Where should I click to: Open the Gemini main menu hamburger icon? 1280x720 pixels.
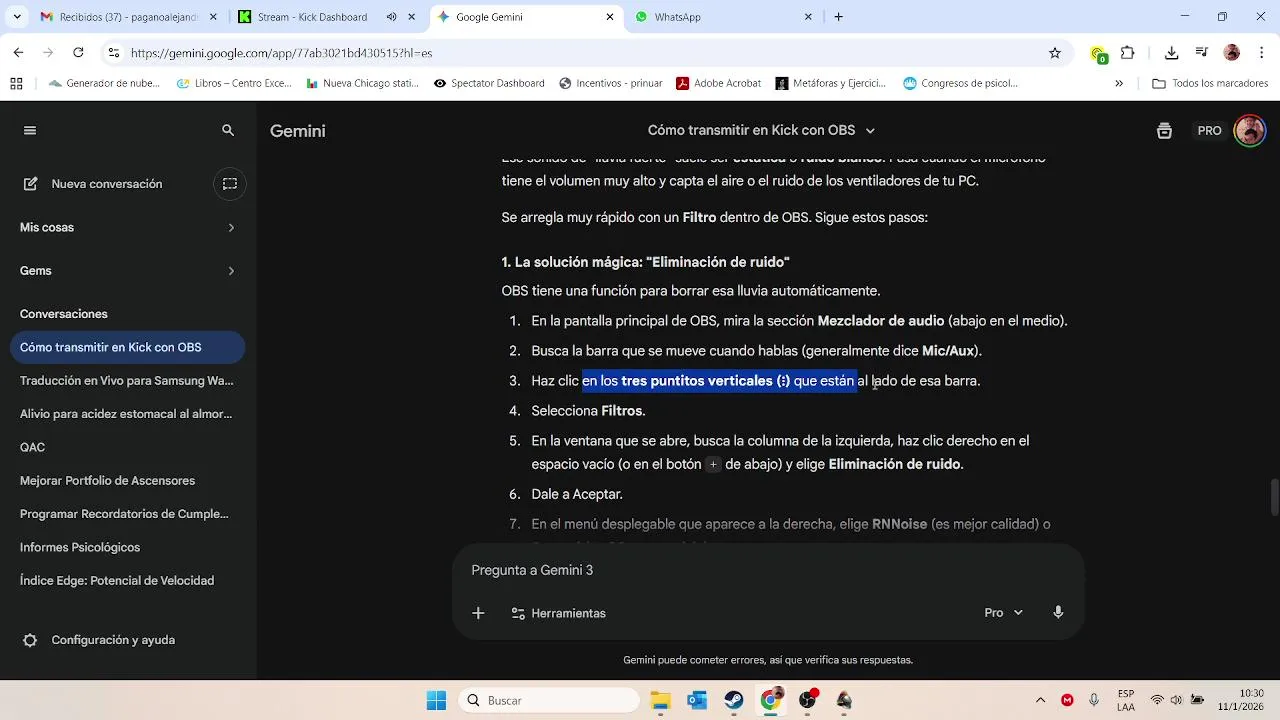30,131
